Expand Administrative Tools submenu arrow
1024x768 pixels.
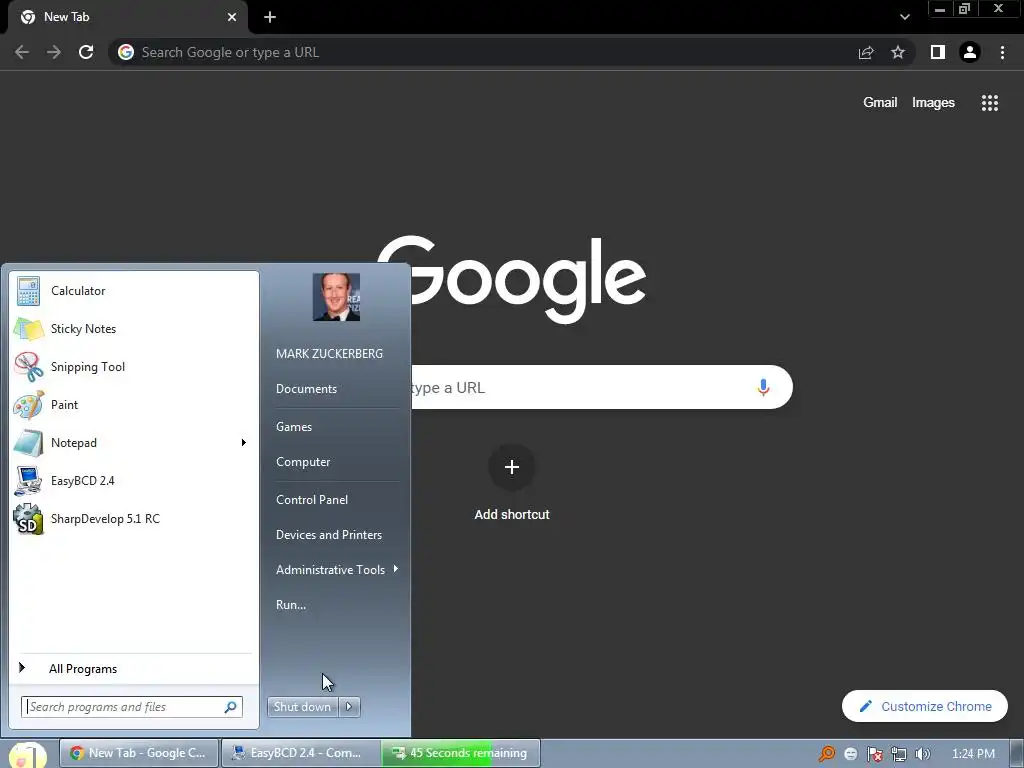(x=396, y=569)
